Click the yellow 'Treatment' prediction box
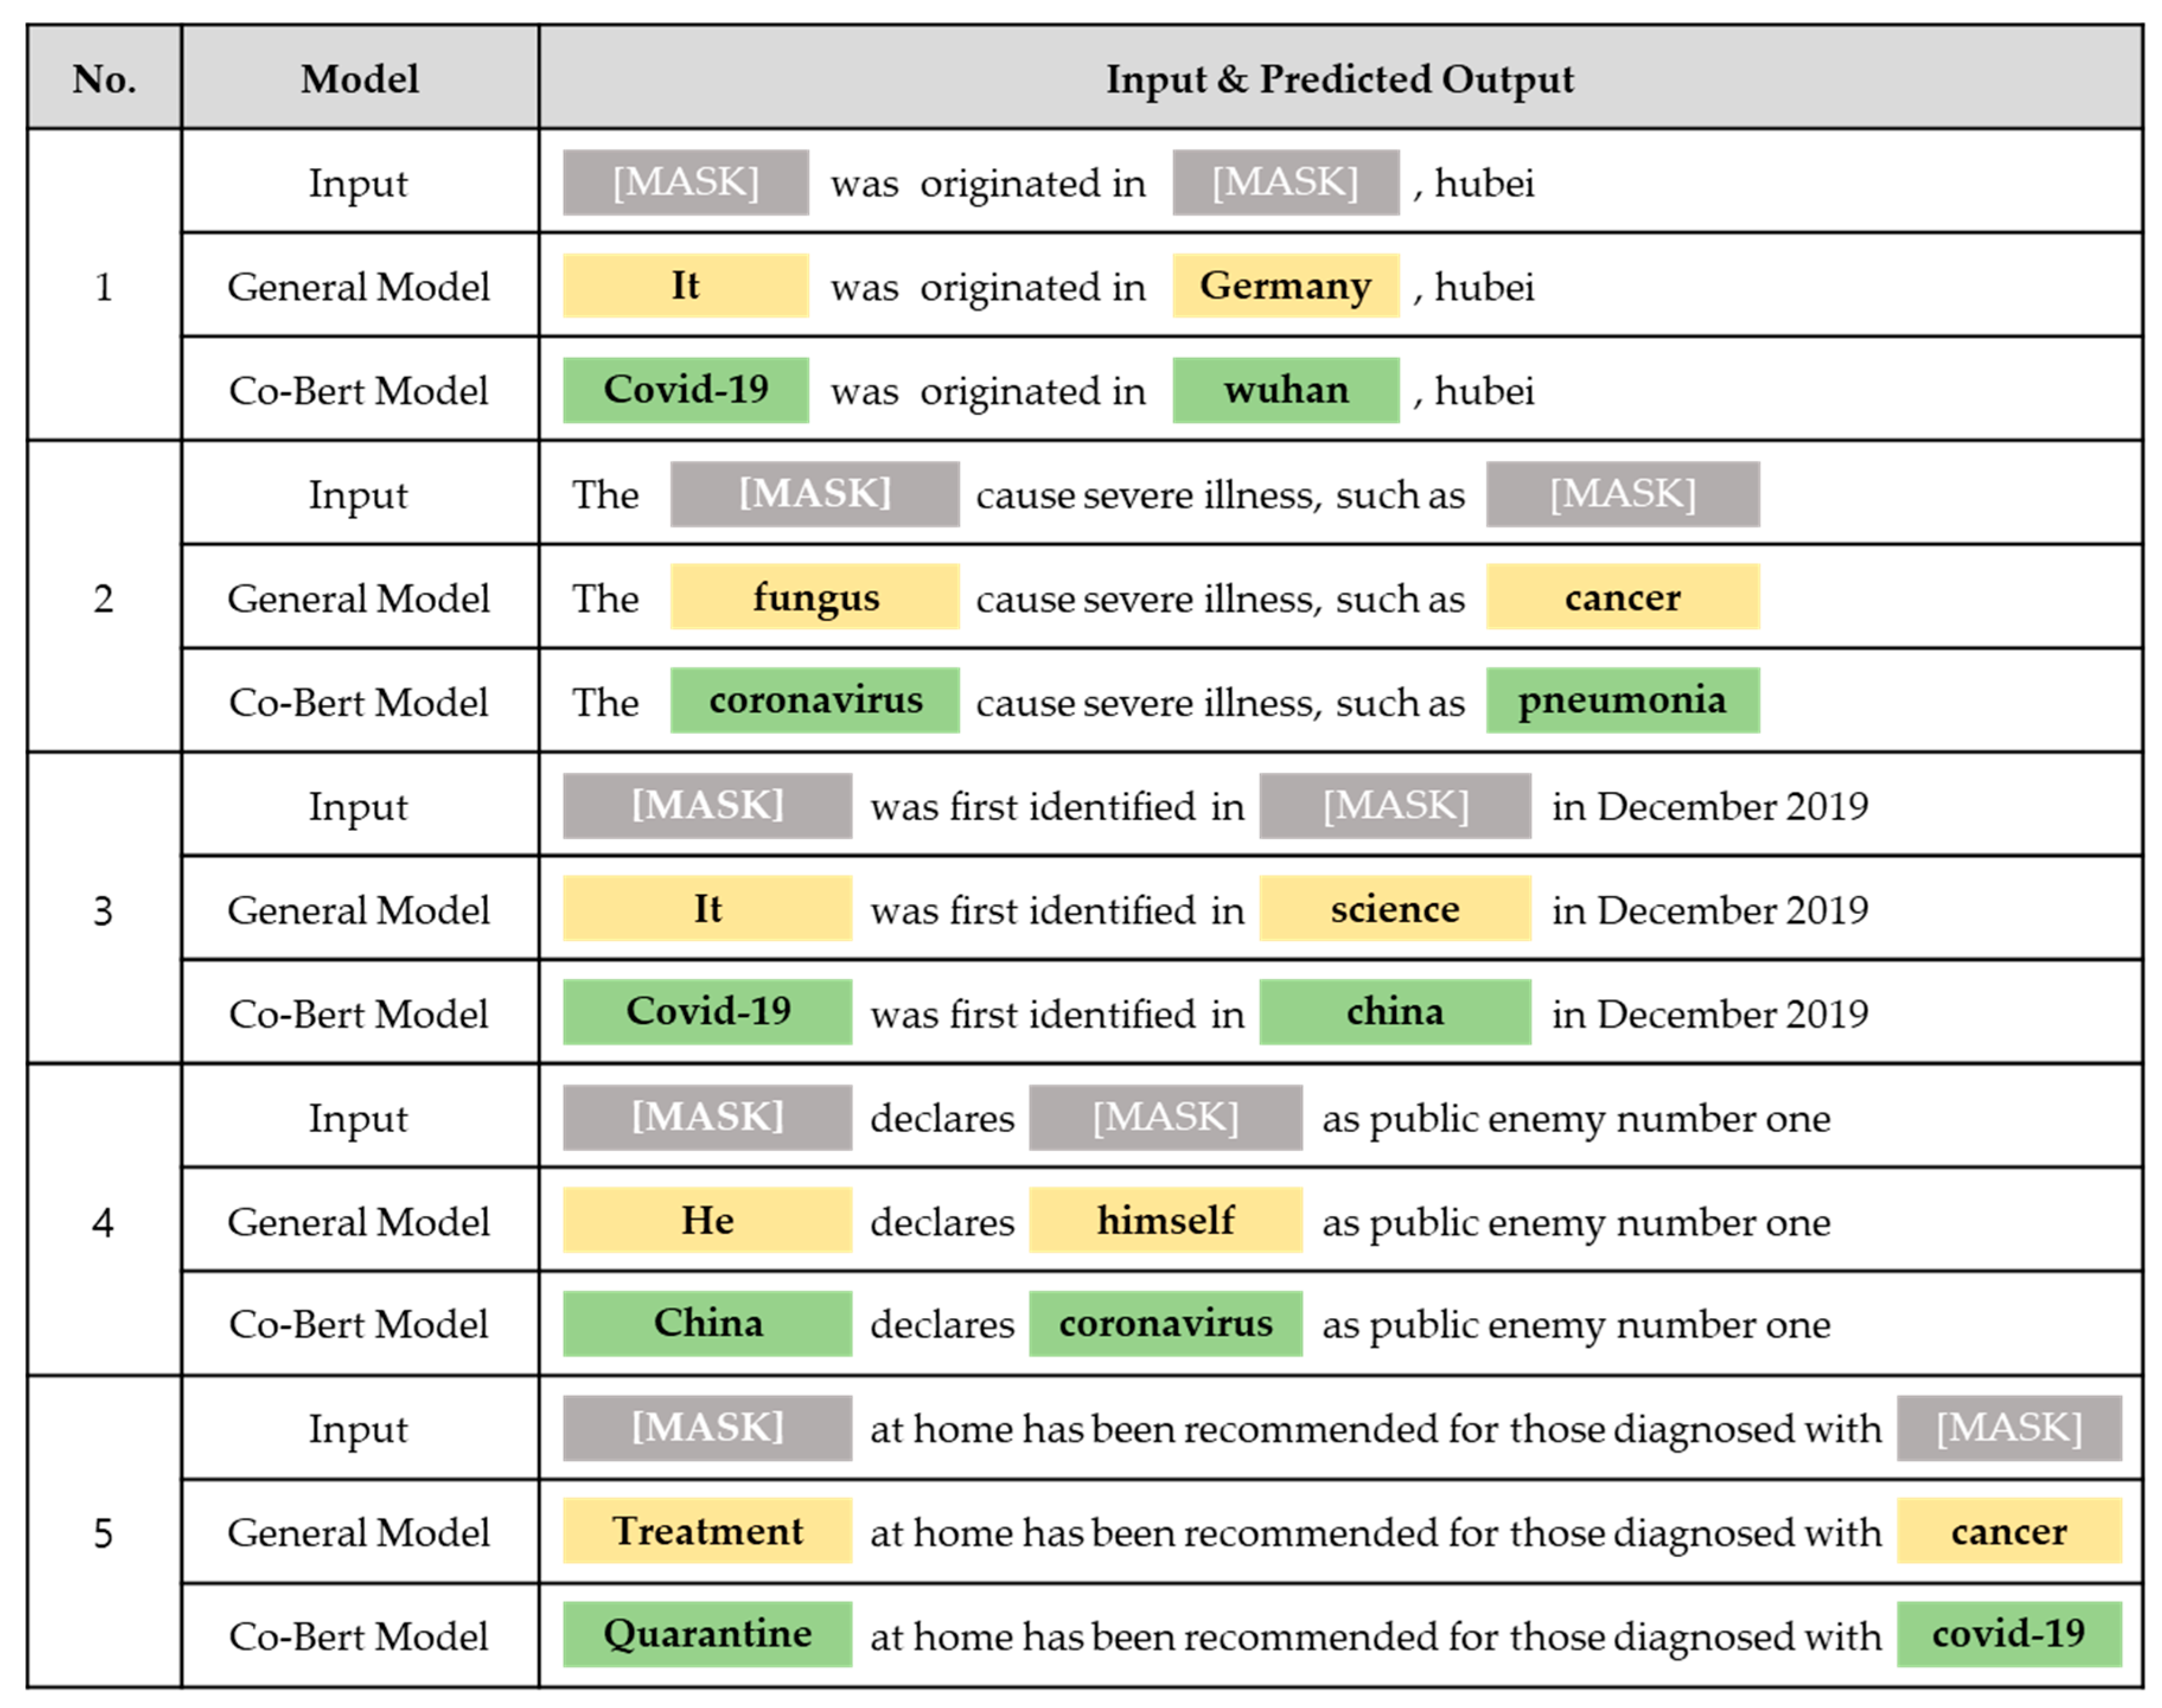The height and width of the screenshot is (1708, 2162). click(708, 1530)
